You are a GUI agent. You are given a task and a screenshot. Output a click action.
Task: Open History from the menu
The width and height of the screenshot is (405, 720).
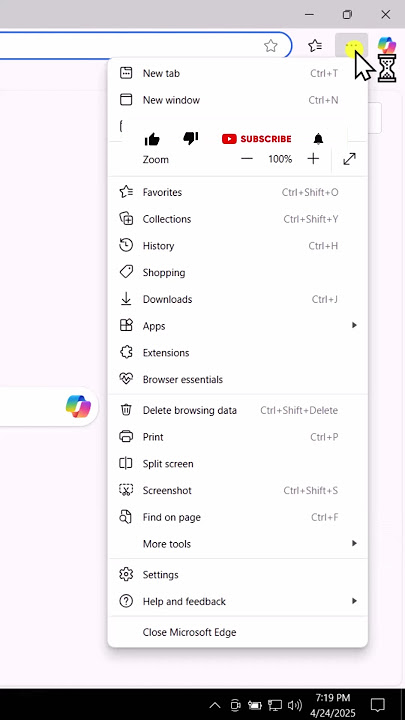point(237,246)
